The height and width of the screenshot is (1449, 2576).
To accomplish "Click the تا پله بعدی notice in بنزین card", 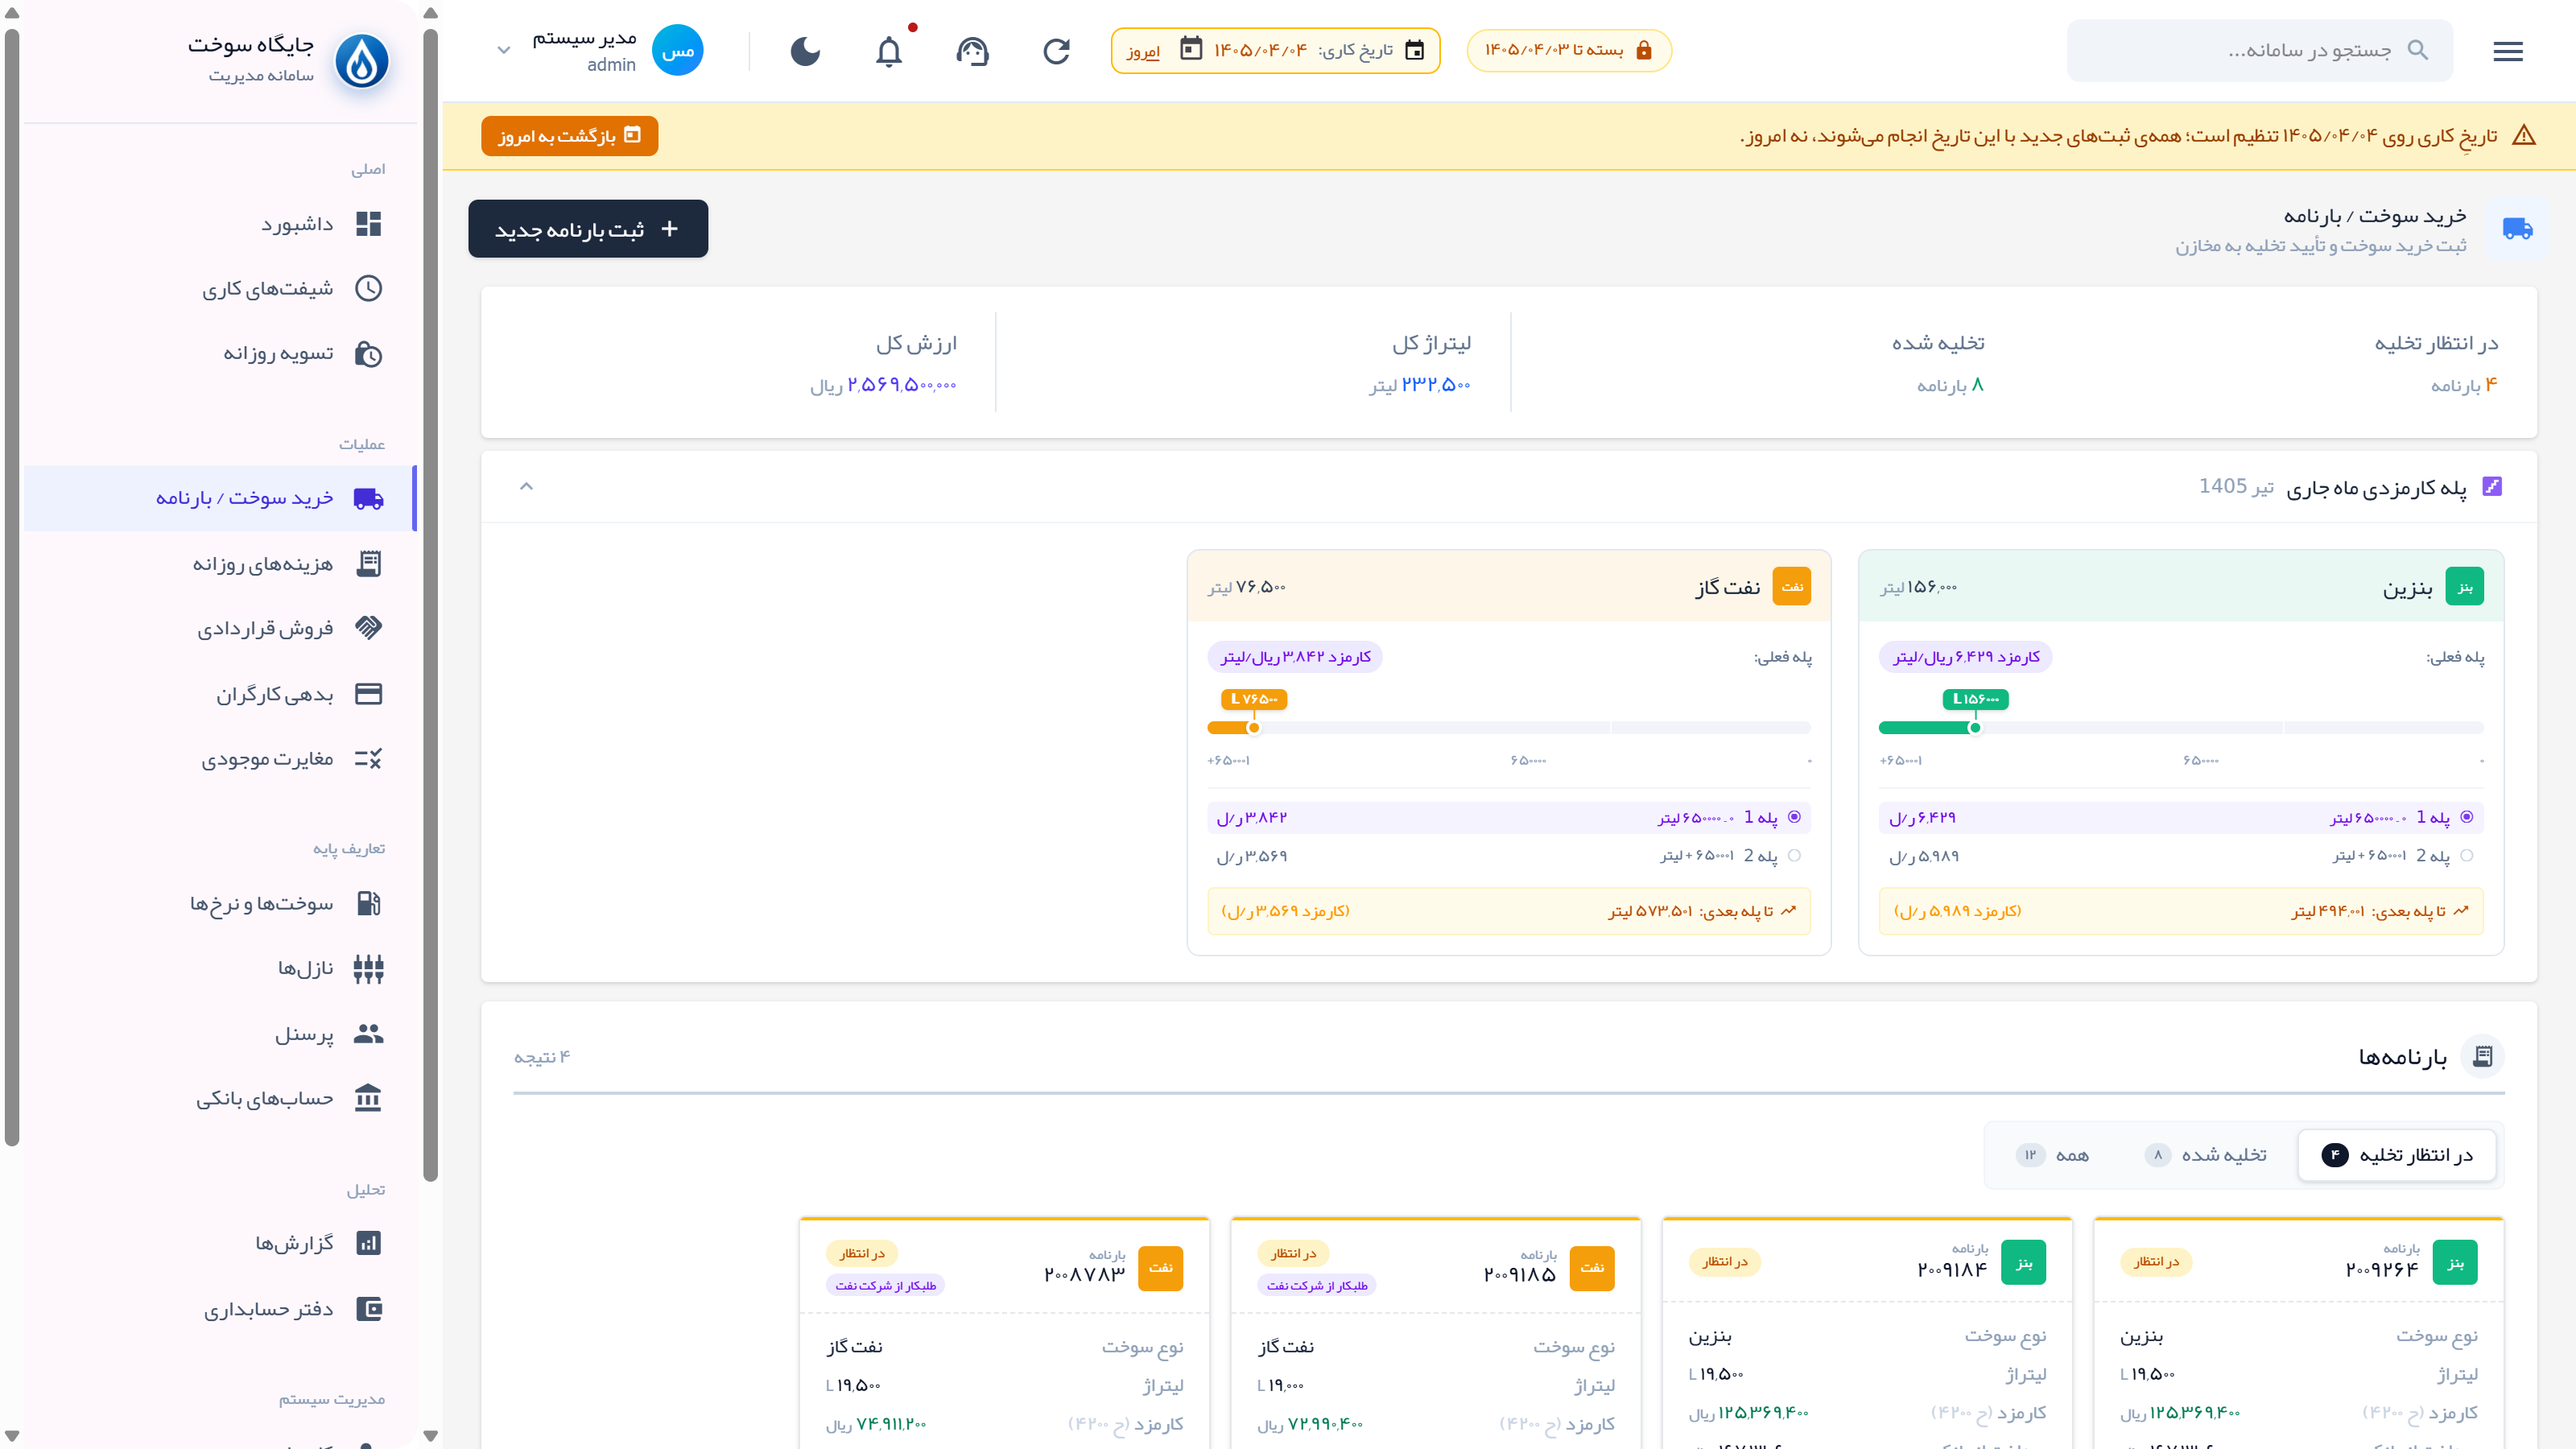I will click(x=2181, y=911).
